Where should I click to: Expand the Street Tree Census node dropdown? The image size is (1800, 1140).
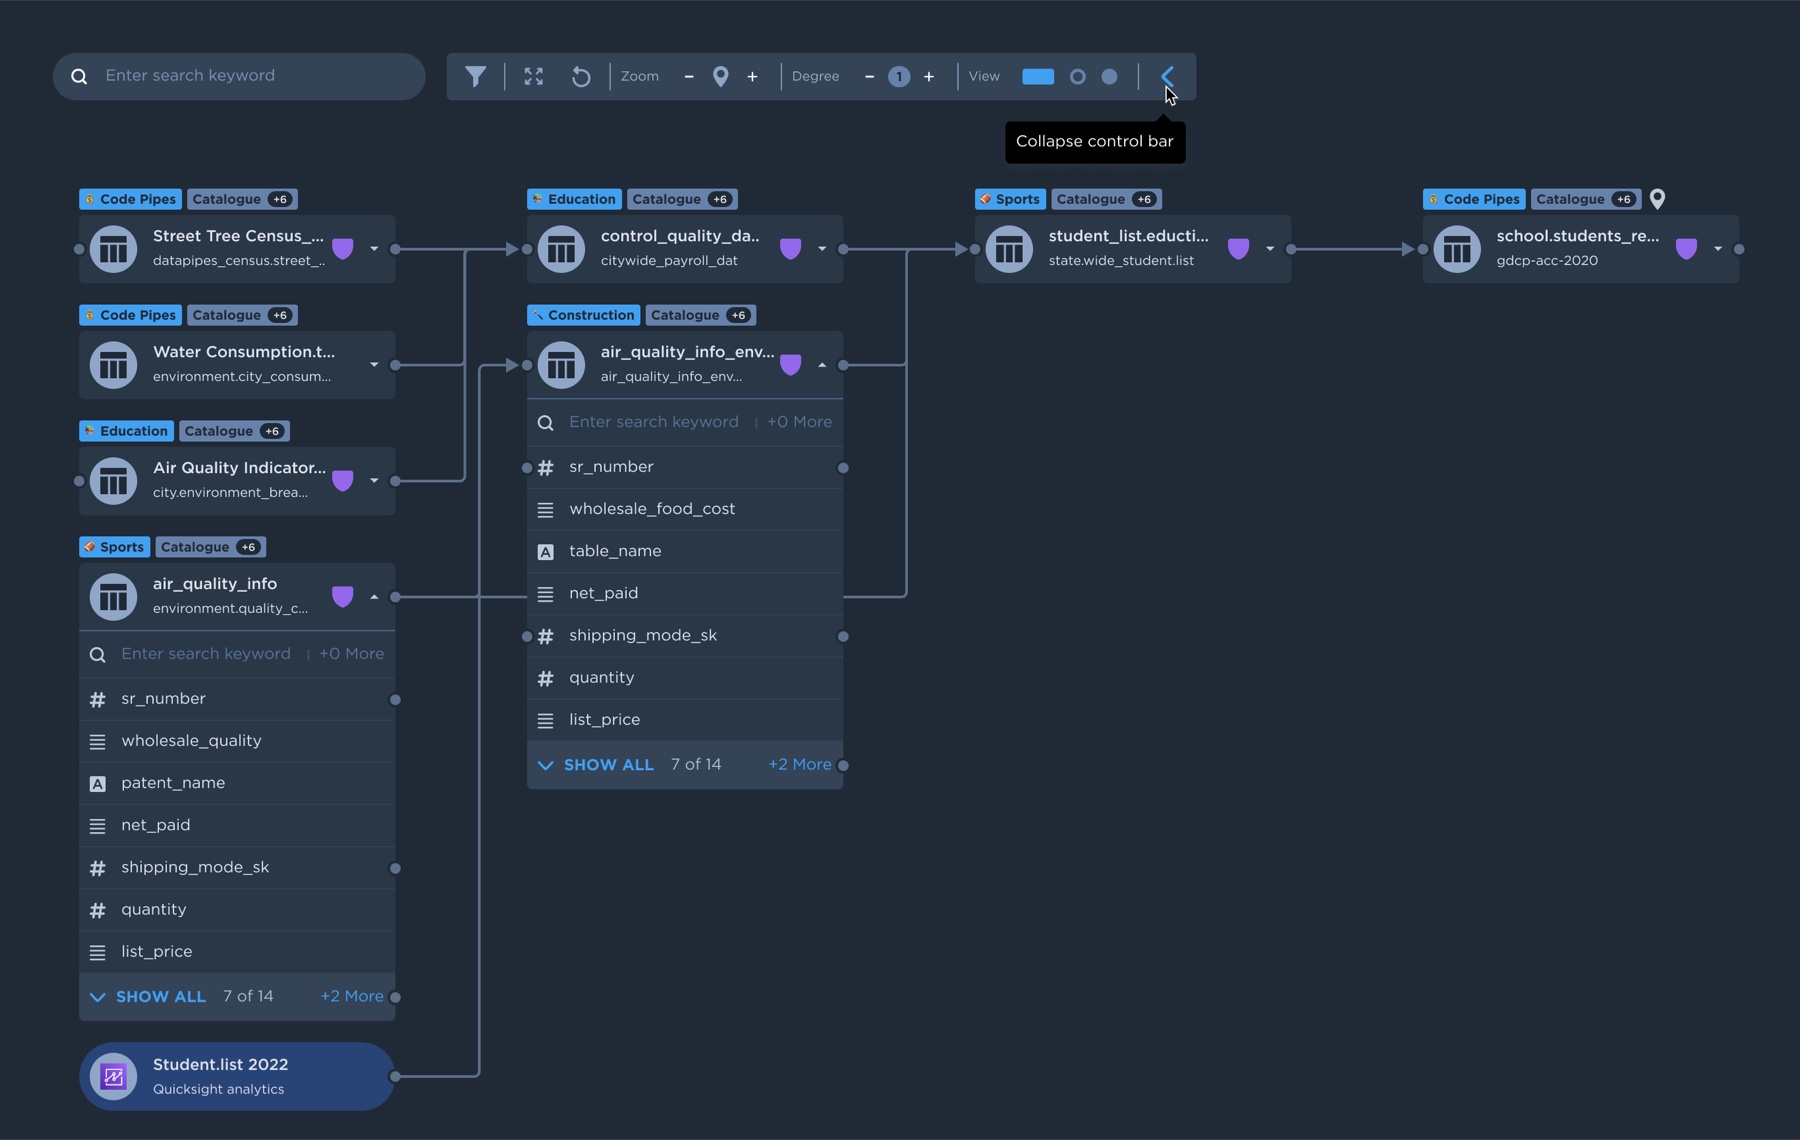pos(374,249)
